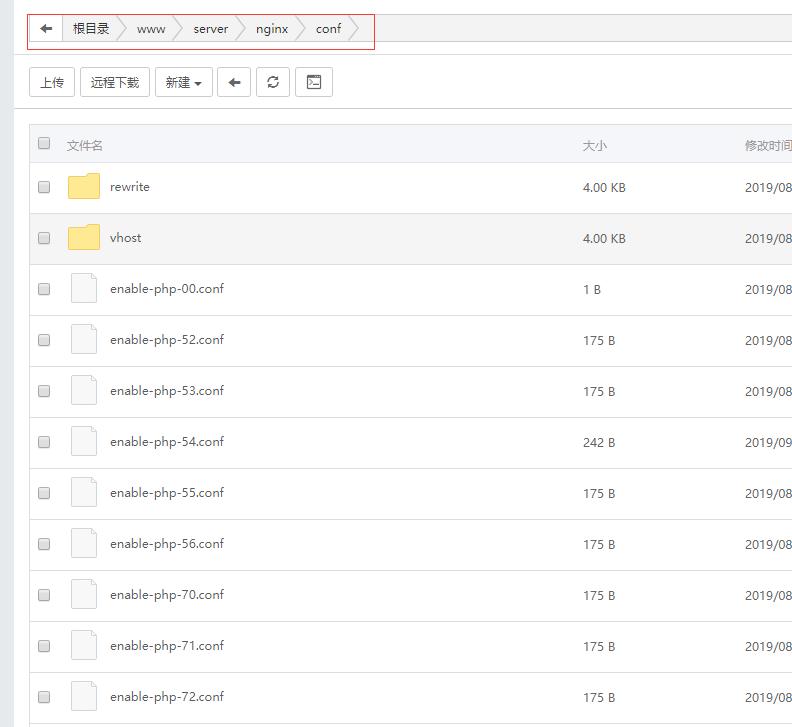
Task: Open file enable-php-72.conf
Action: pyautogui.click(x=167, y=697)
